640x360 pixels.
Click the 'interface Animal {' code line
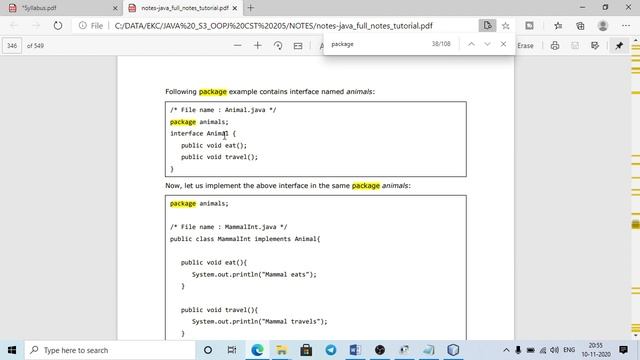[203, 133]
